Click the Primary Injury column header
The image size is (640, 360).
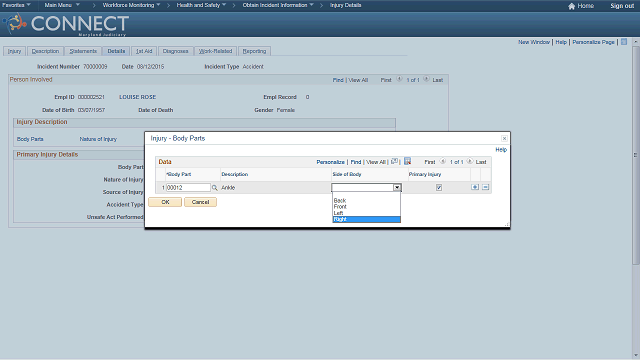425,174
